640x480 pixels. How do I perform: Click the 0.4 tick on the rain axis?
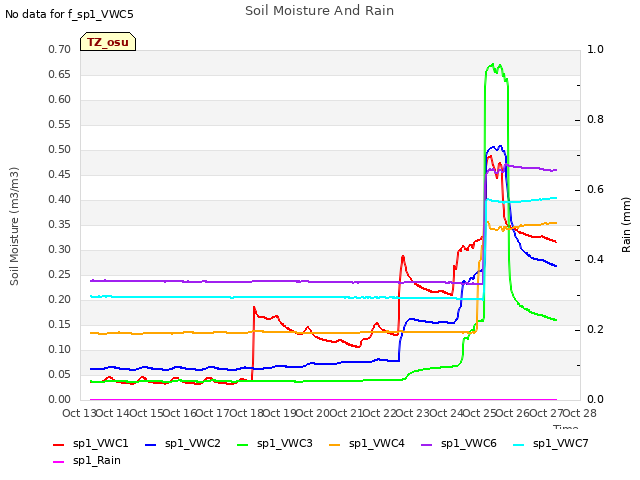pos(595,260)
